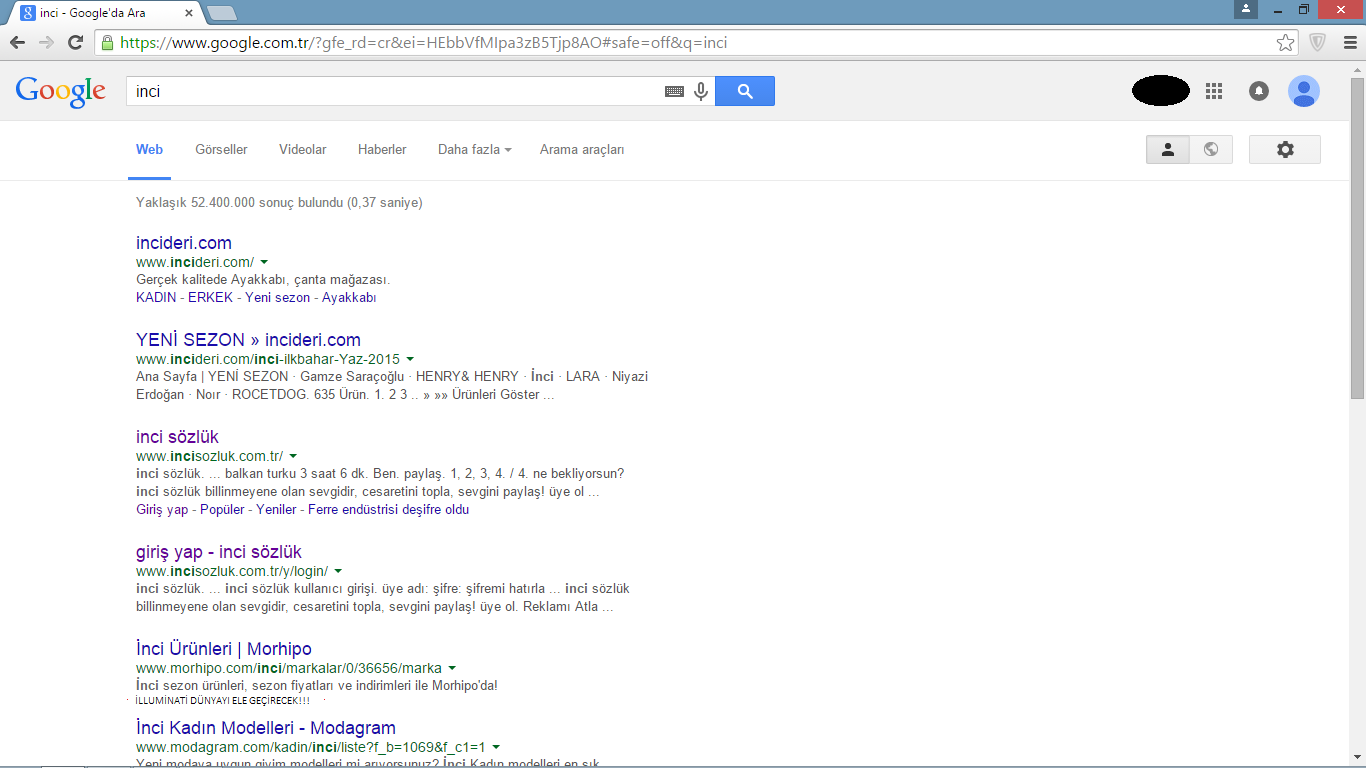Click the Chrome user profile button in title bar
The height and width of the screenshot is (768, 1366).
[1246, 9]
